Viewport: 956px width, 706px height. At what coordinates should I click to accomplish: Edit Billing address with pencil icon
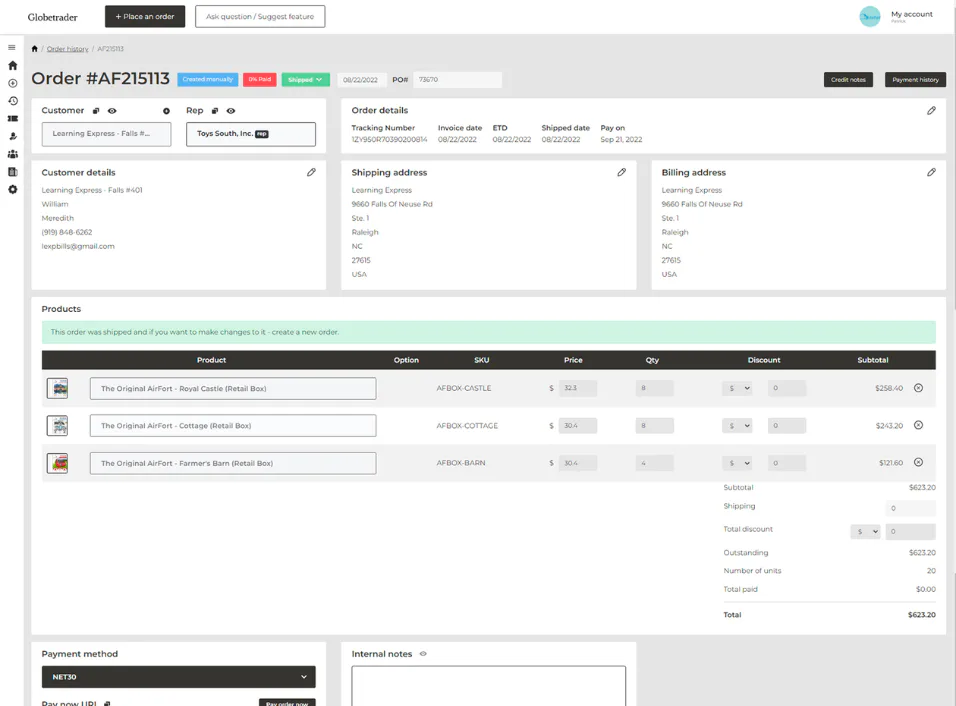[x=931, y=173]
